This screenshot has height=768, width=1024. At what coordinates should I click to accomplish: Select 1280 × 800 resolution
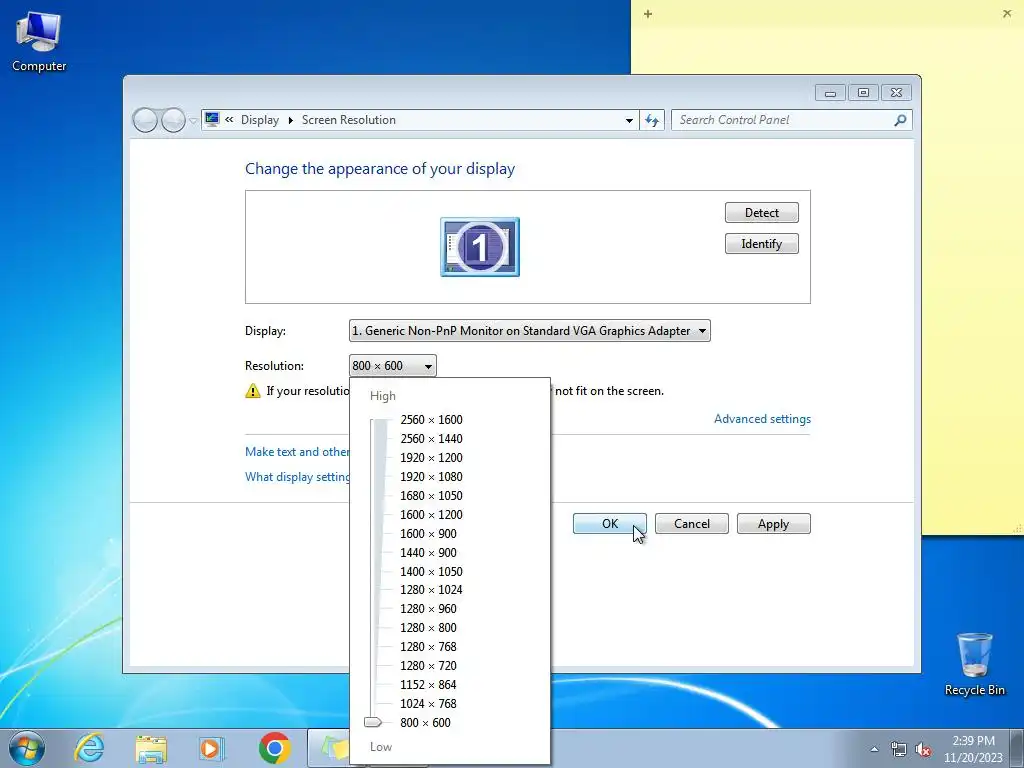point(428,628)
